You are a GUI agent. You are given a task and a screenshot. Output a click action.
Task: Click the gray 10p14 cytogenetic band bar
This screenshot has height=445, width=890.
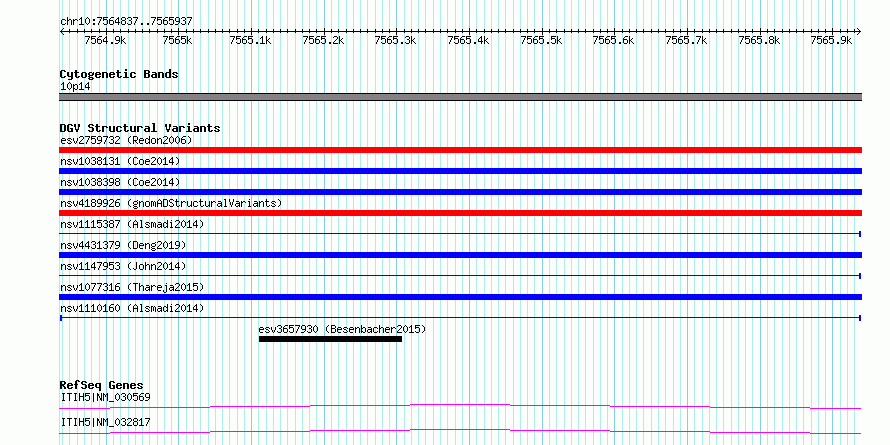(461, 97)
